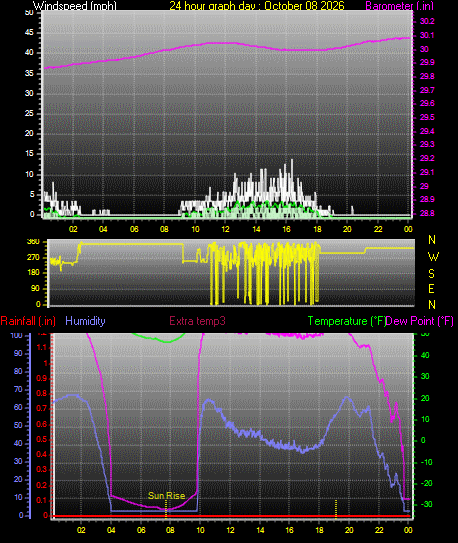Viewport: 458px width, 543px height.
Task: Select the 'Extra temp3' legend label
Action: pos(197,321)
